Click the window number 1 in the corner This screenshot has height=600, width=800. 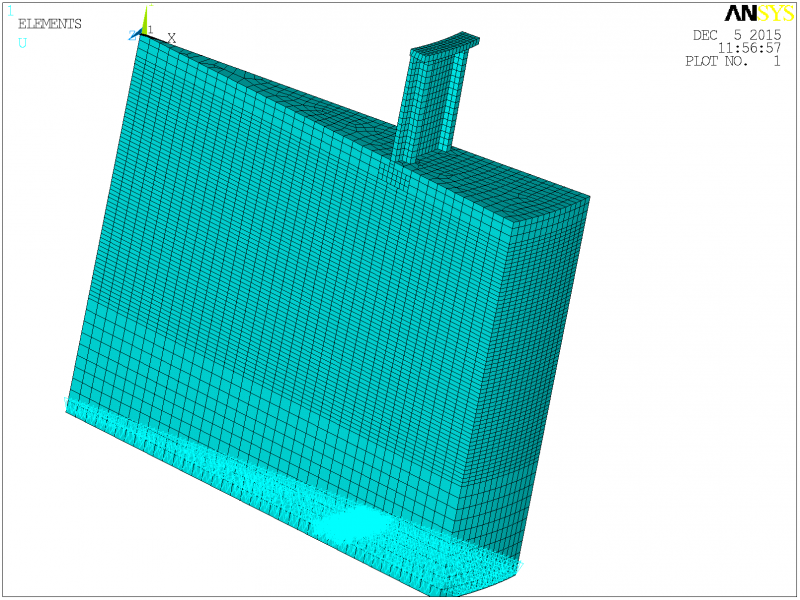click(10, 11)
